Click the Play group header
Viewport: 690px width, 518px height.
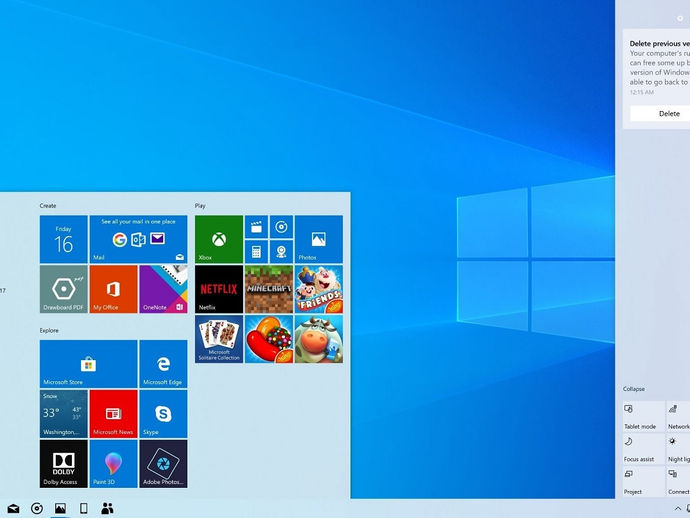200,206
